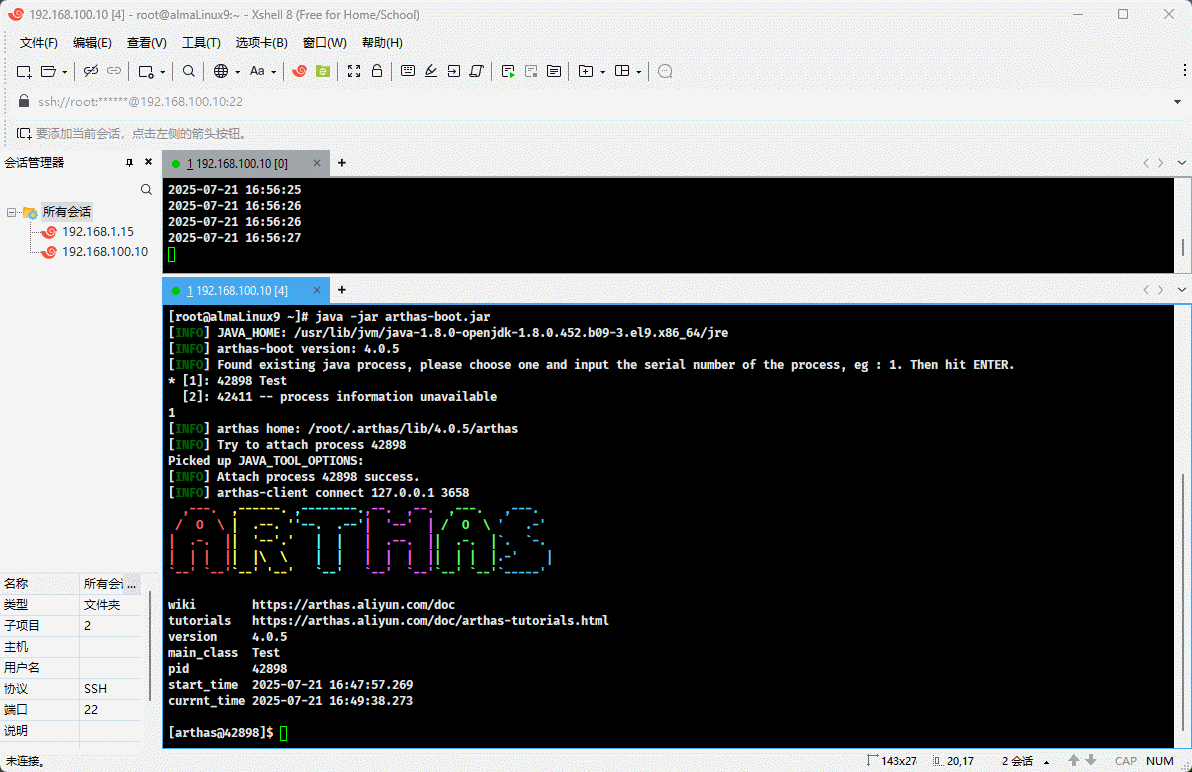Open the 文件(F) menu
Viewport: 1192px width, 772px height.
point(39,43)
